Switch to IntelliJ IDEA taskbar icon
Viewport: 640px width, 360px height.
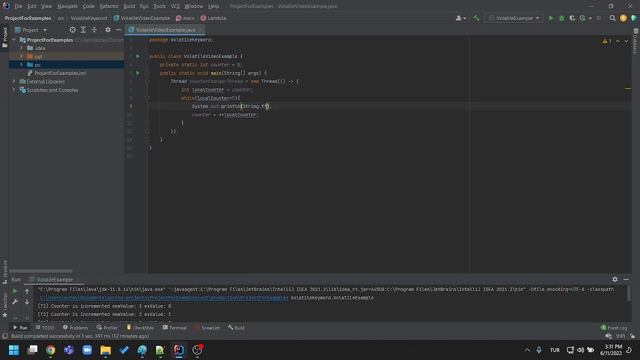tap(179, 350)
